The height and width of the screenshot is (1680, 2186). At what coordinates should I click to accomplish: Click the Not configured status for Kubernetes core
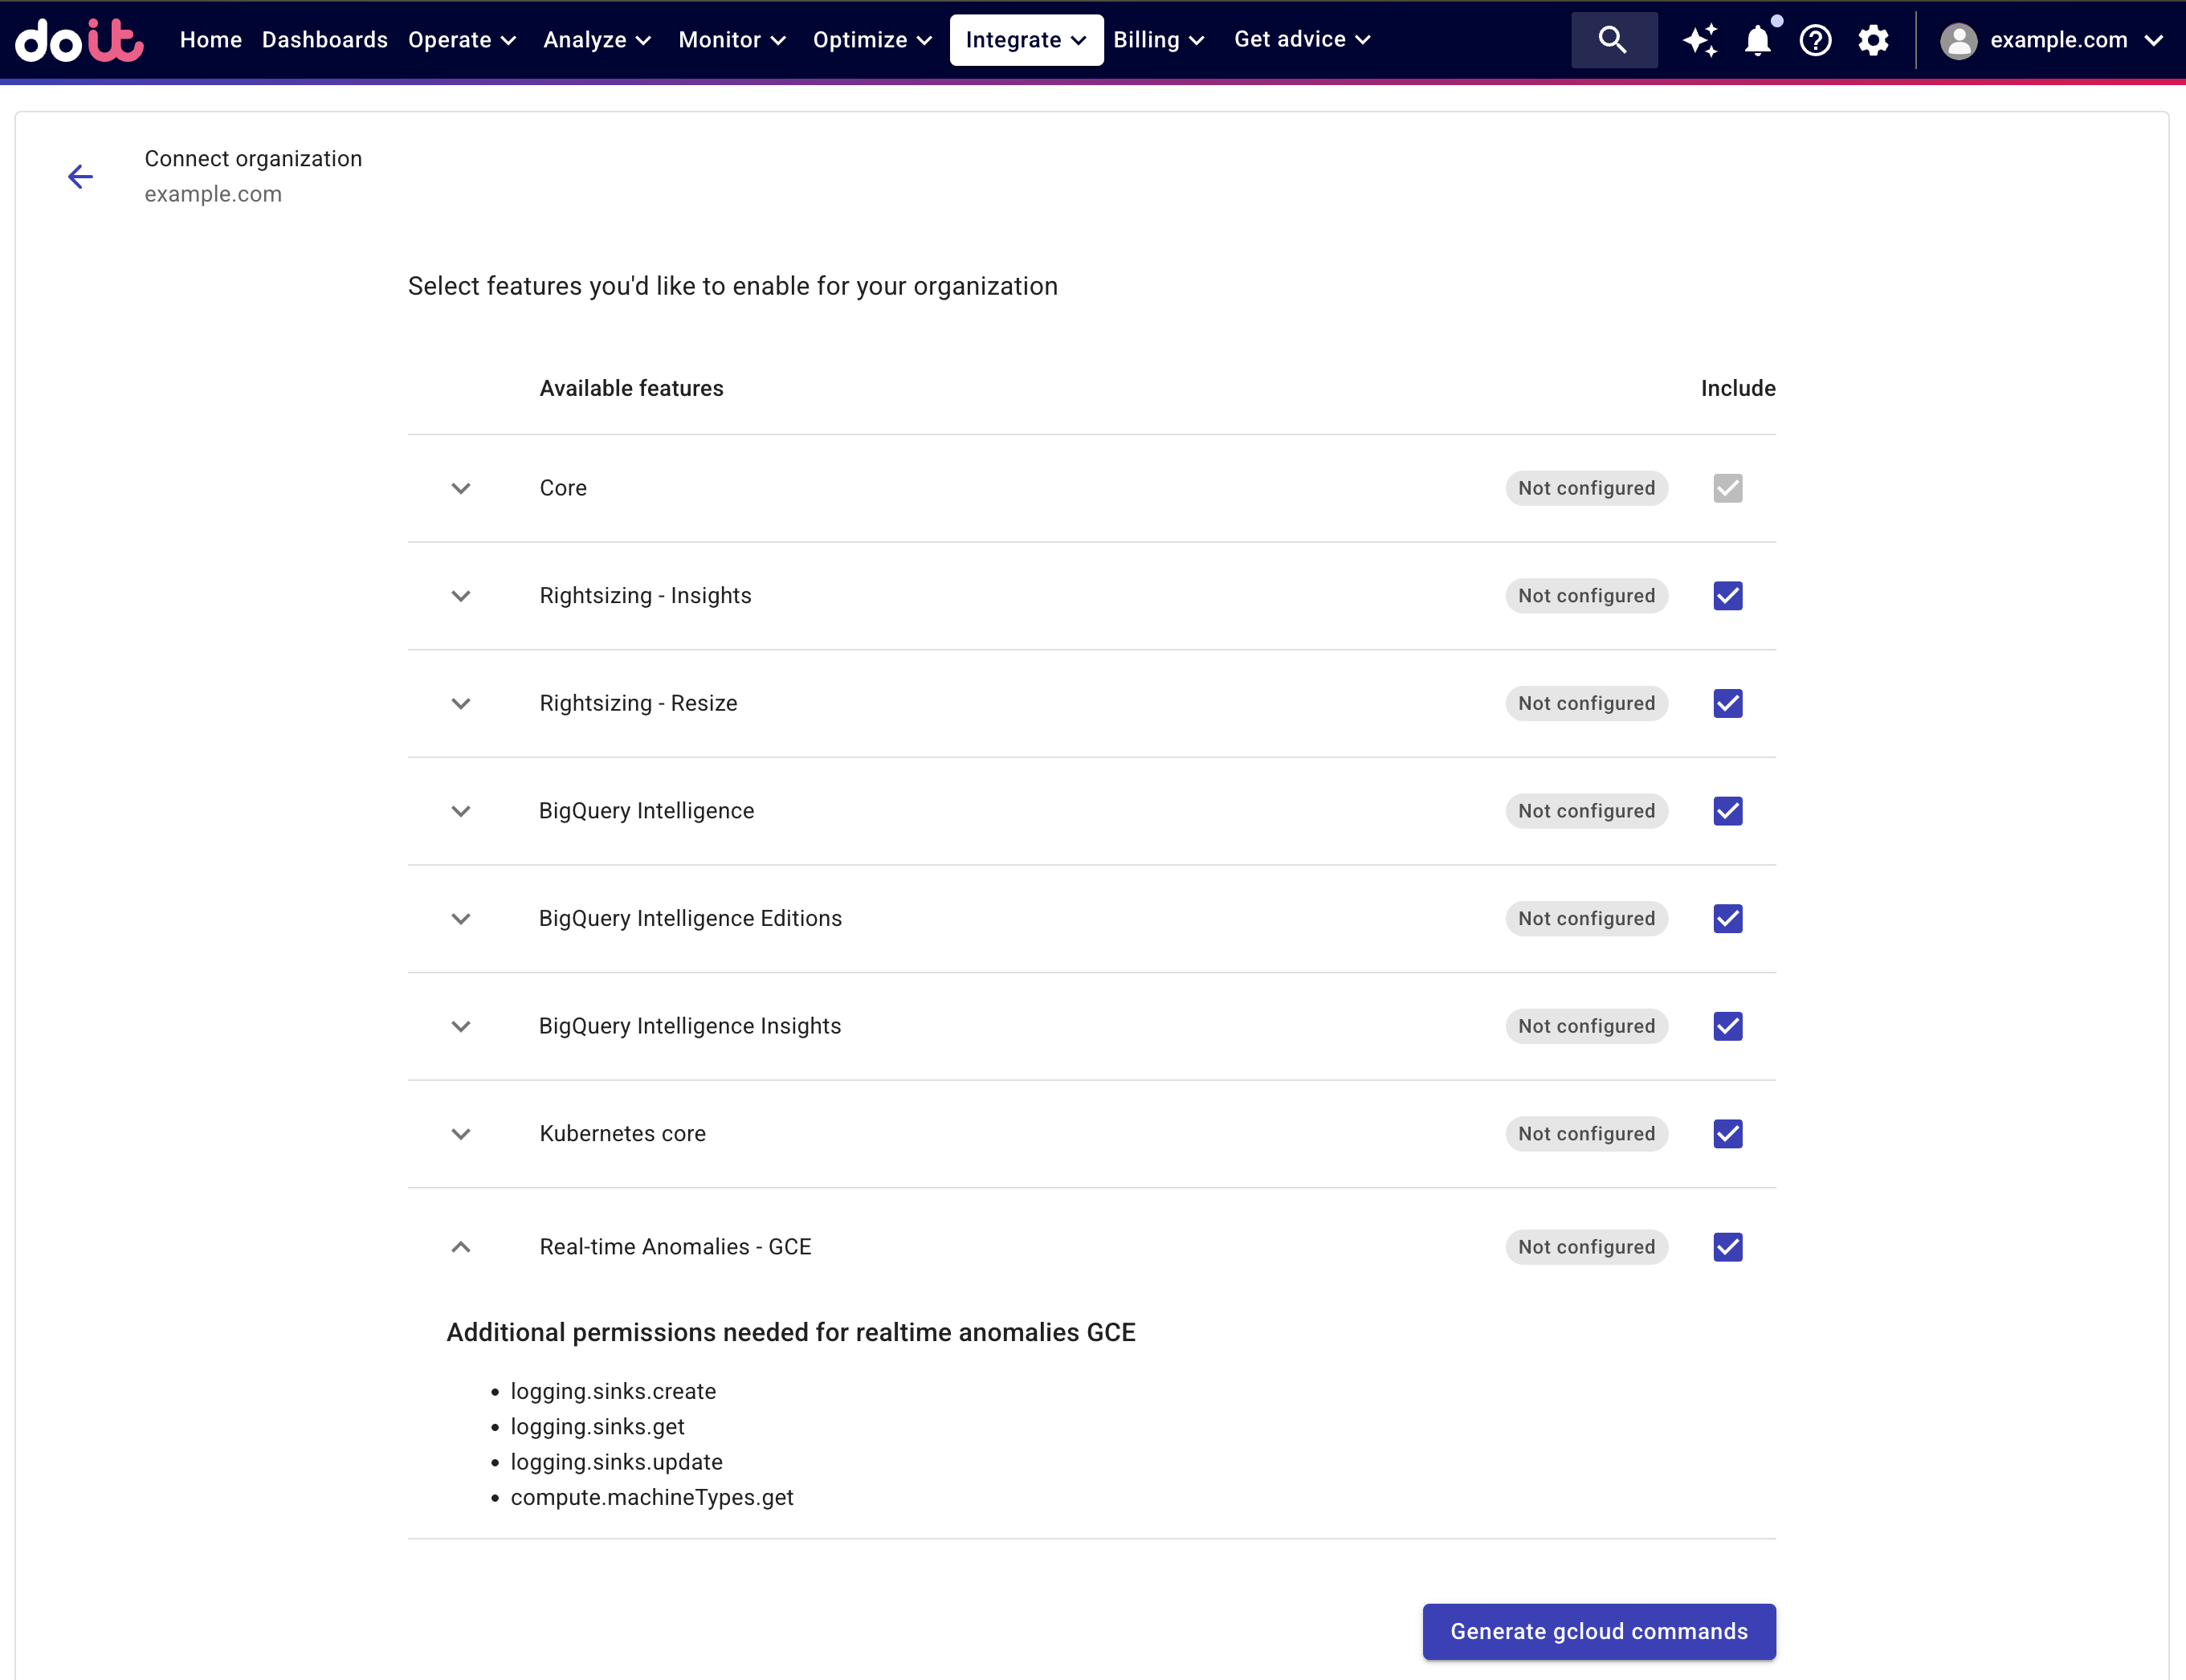[x=1585, y=1133]
